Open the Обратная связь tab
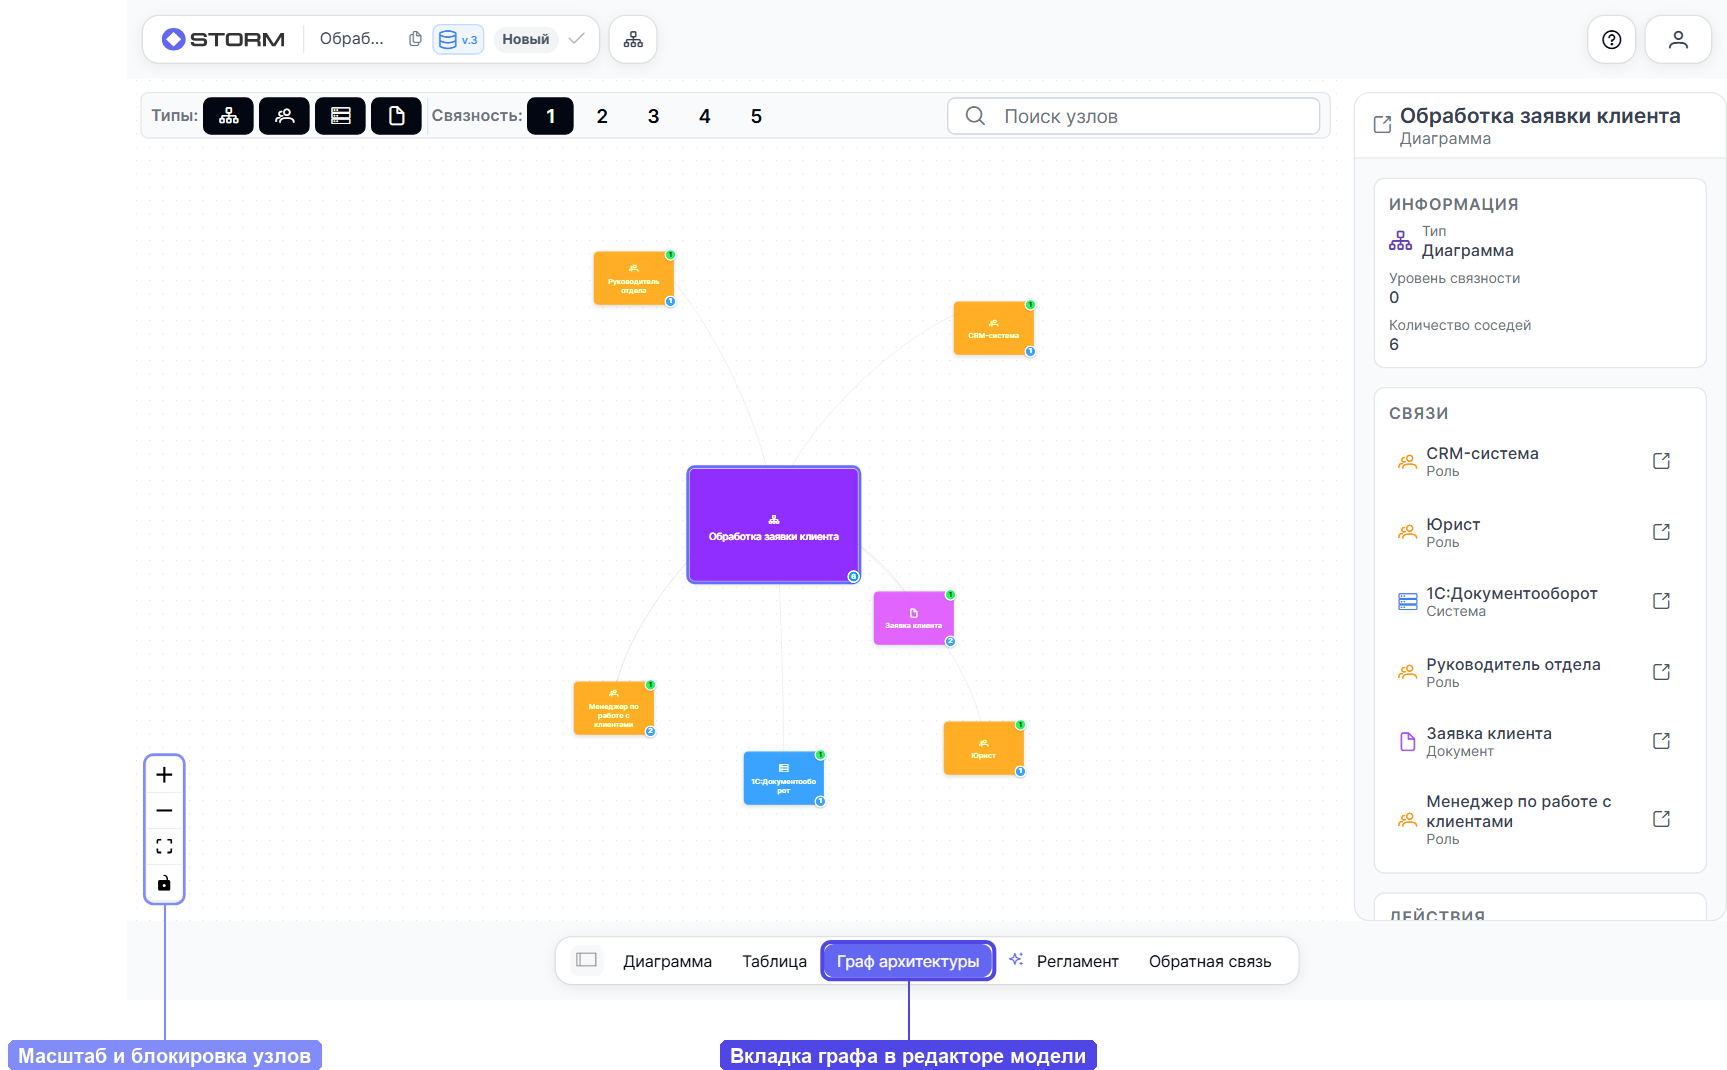Image resolution: width=1727 pixels, height=1070 pixels. click(1210, 961)
